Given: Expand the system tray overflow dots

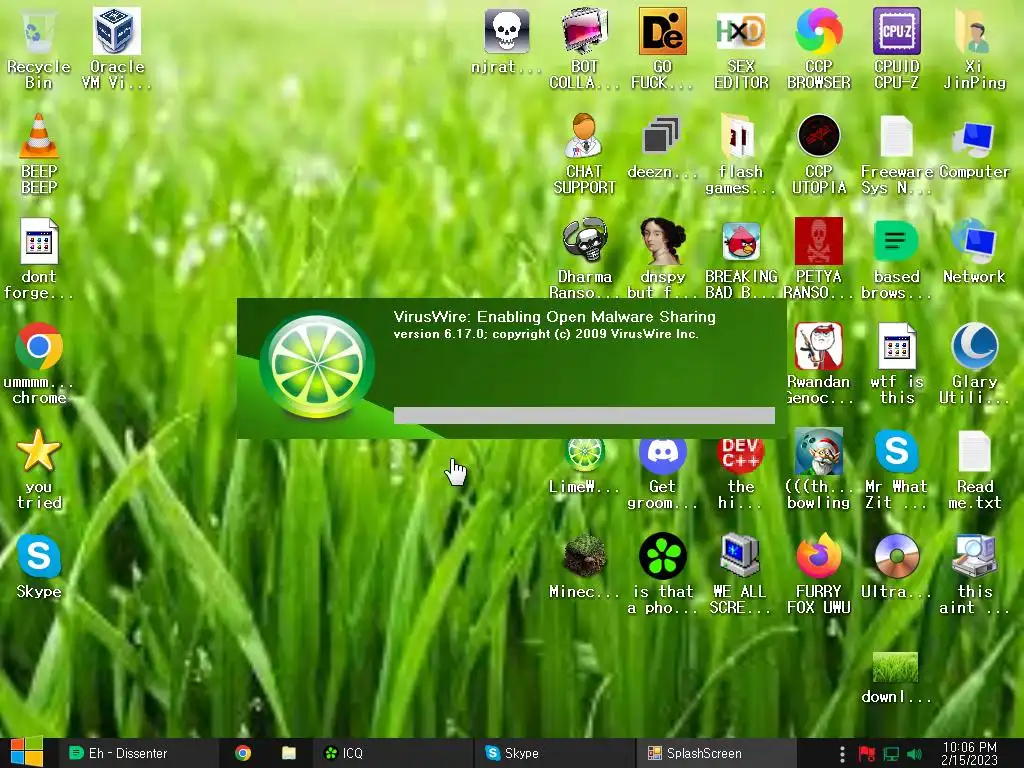Looking at the screenshot, I should [842, 754].
